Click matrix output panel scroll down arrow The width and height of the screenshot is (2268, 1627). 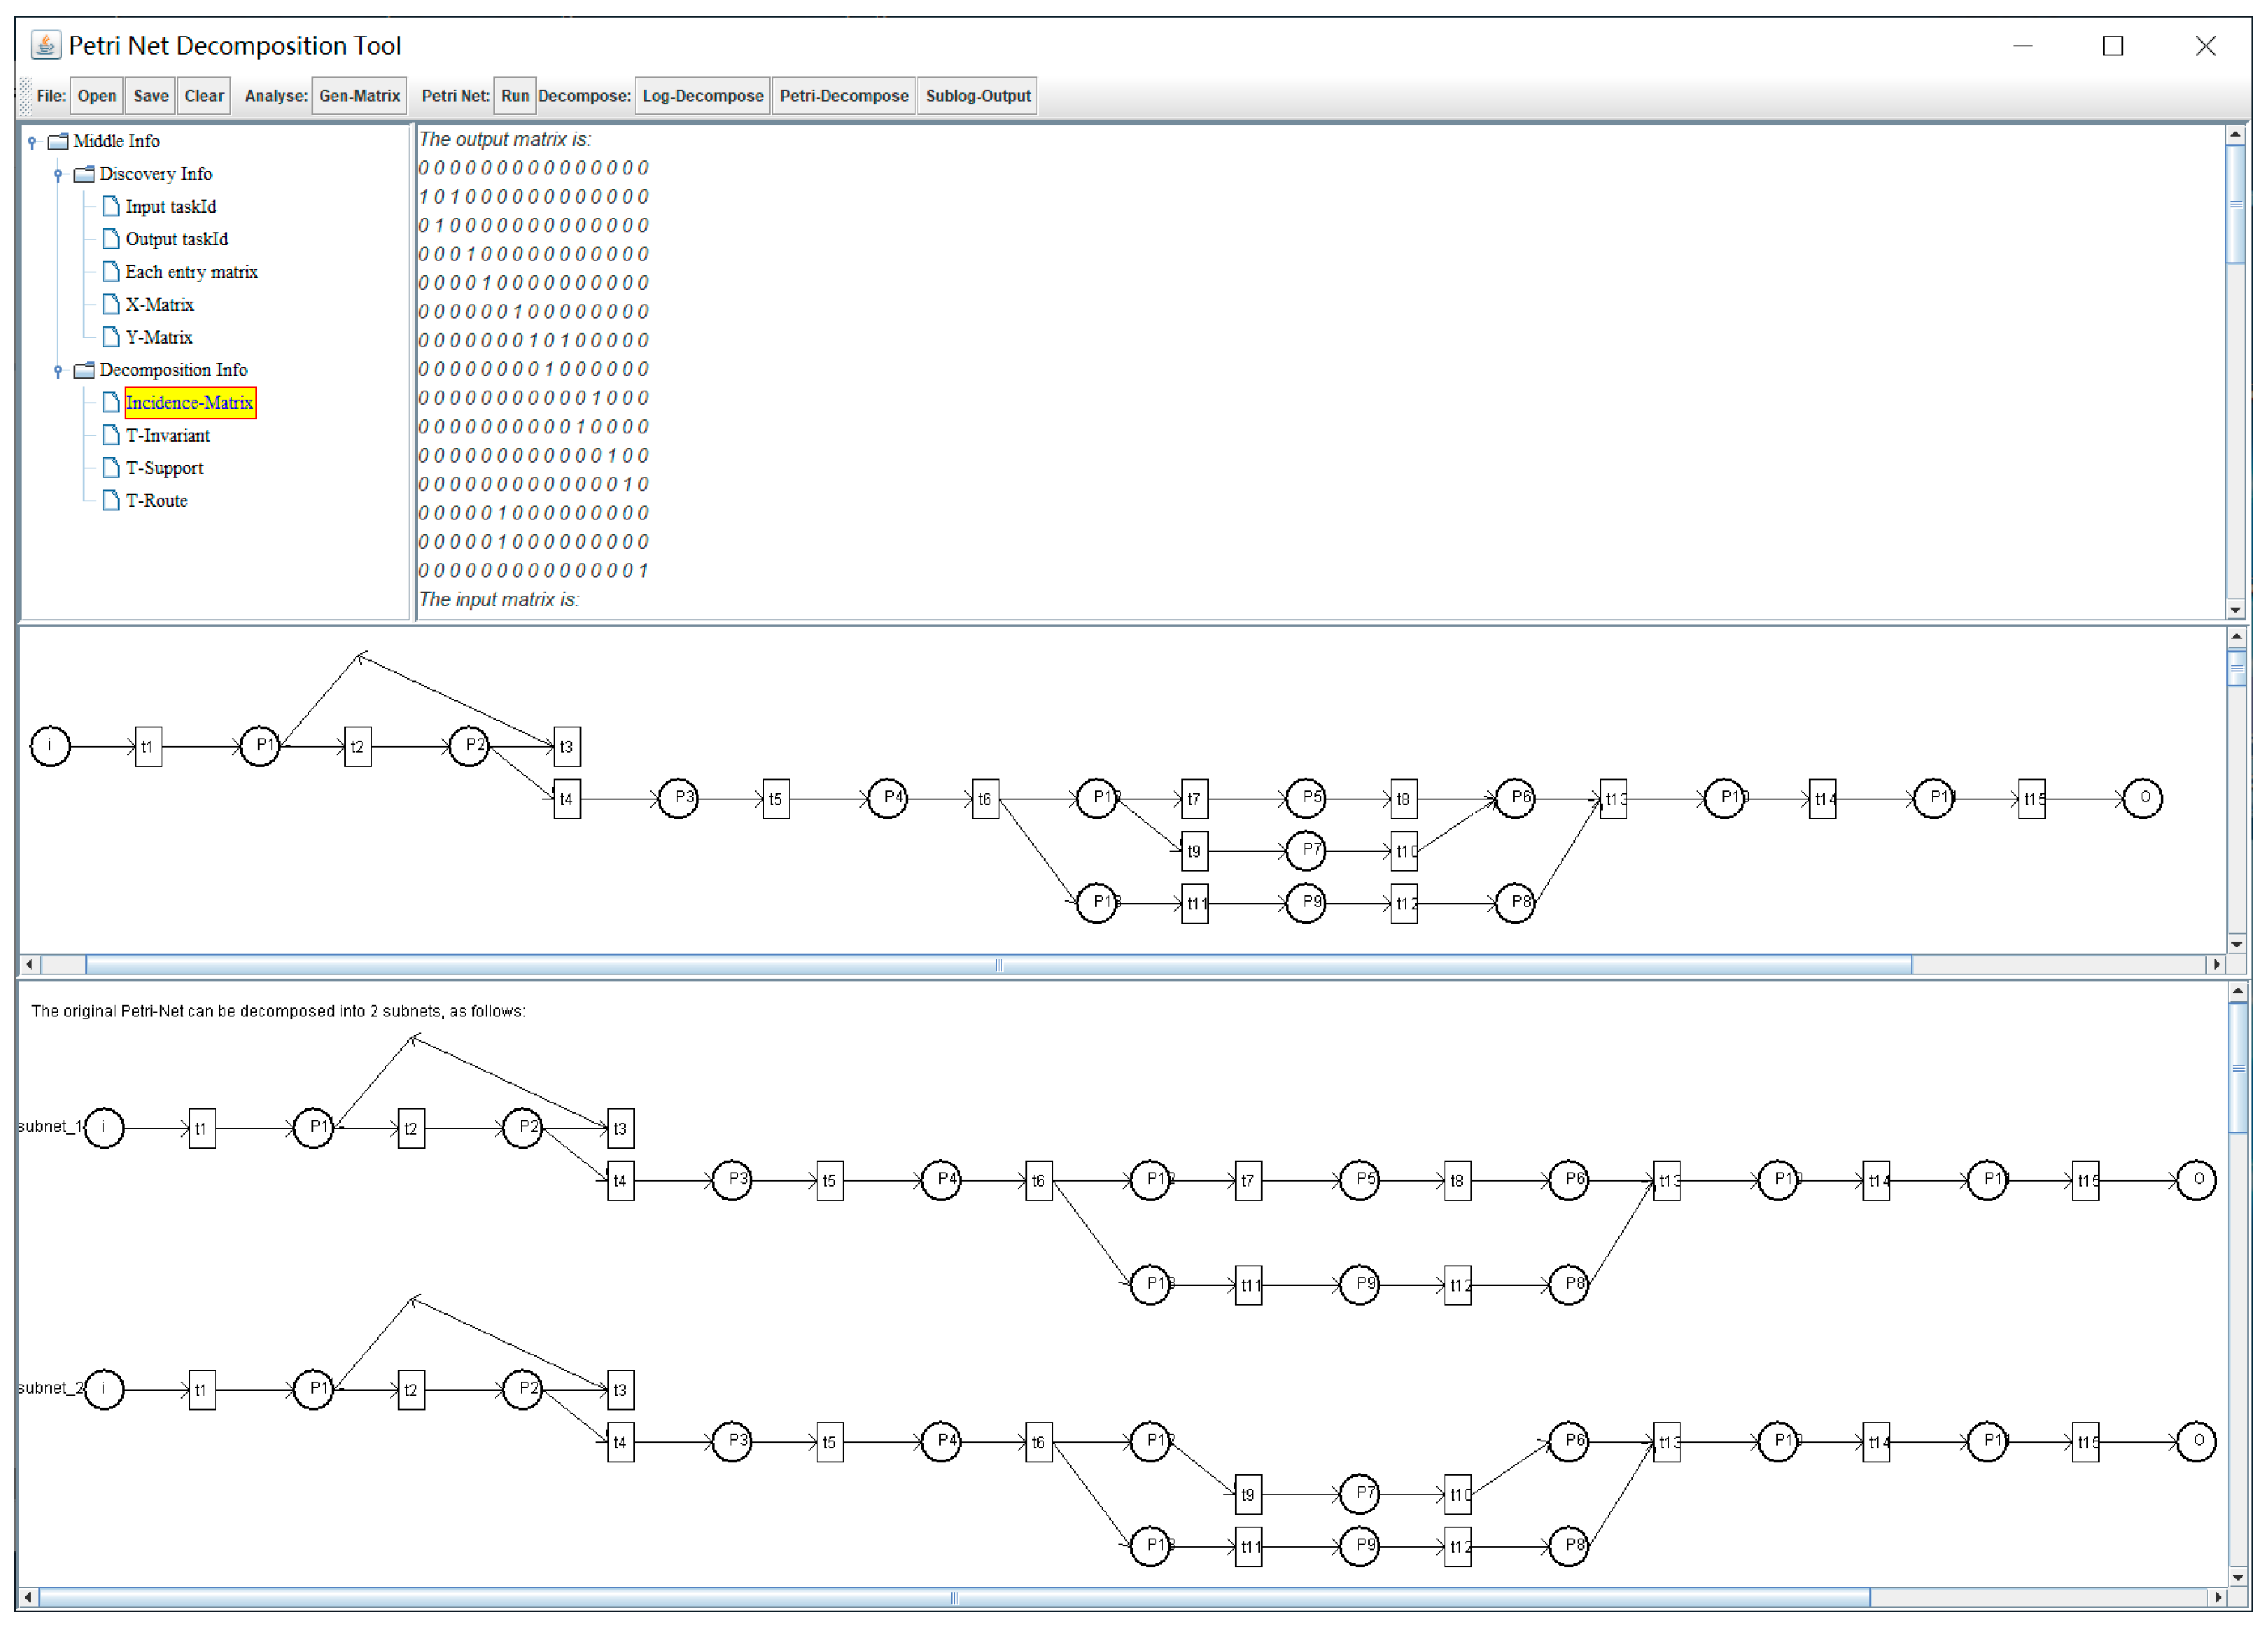2235,609
